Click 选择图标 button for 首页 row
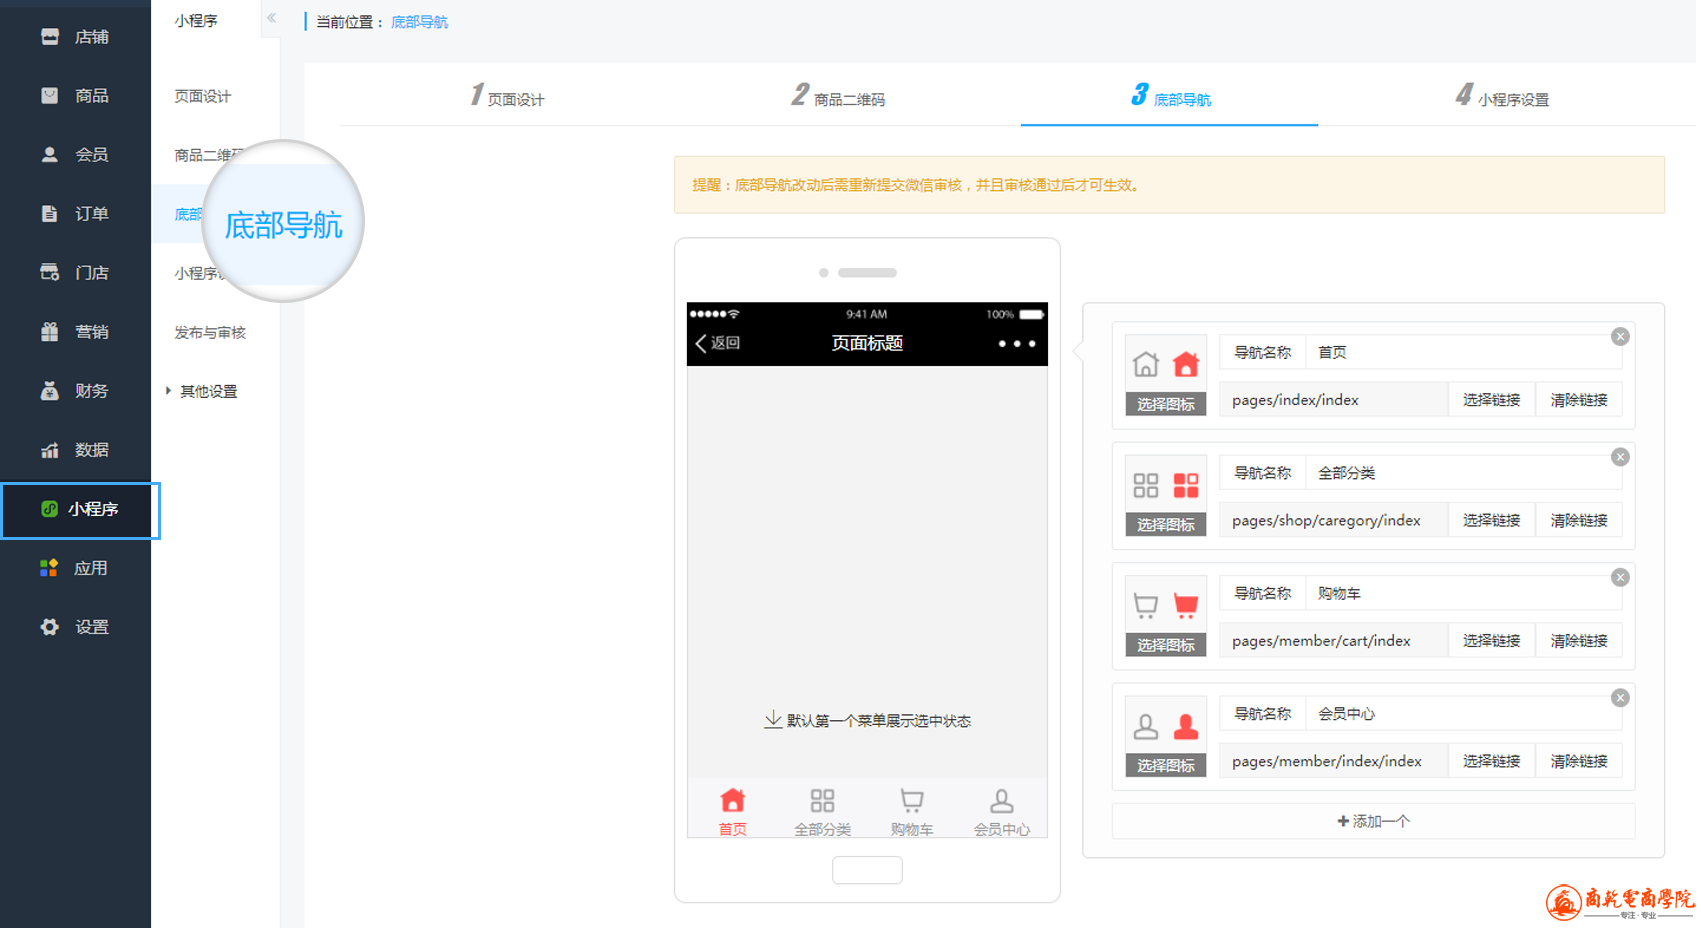The height and width of the screenshot is (928, 1701). [1166, 404]
